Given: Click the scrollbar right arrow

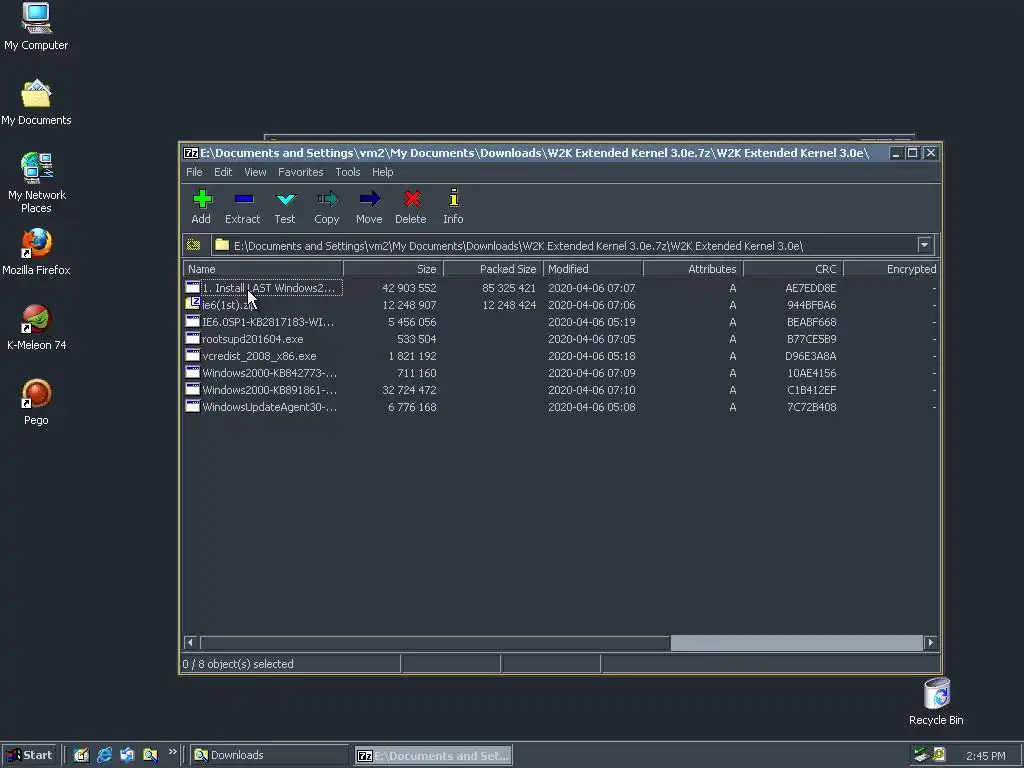Looking at the screenshot, I should 931,643.
